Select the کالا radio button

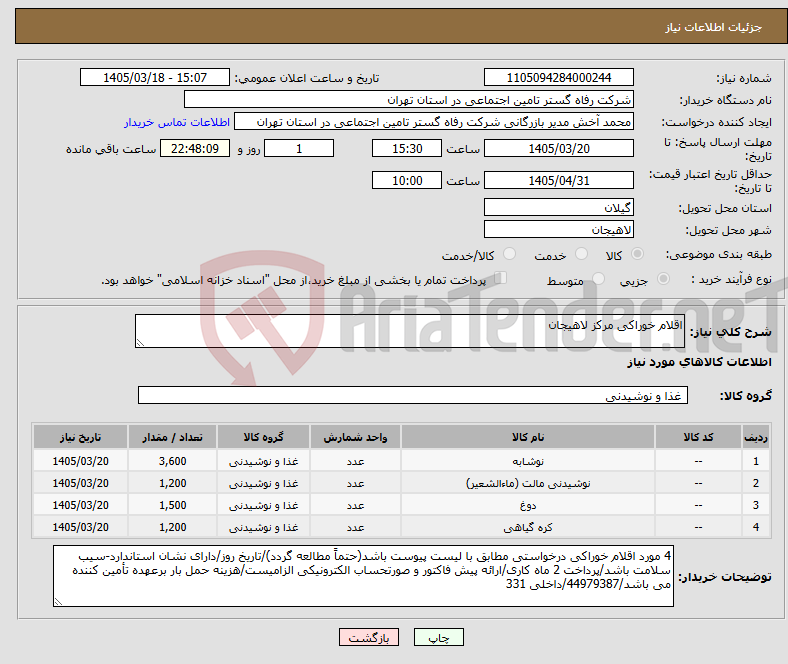pyautogui.click(x=637, y=254)
